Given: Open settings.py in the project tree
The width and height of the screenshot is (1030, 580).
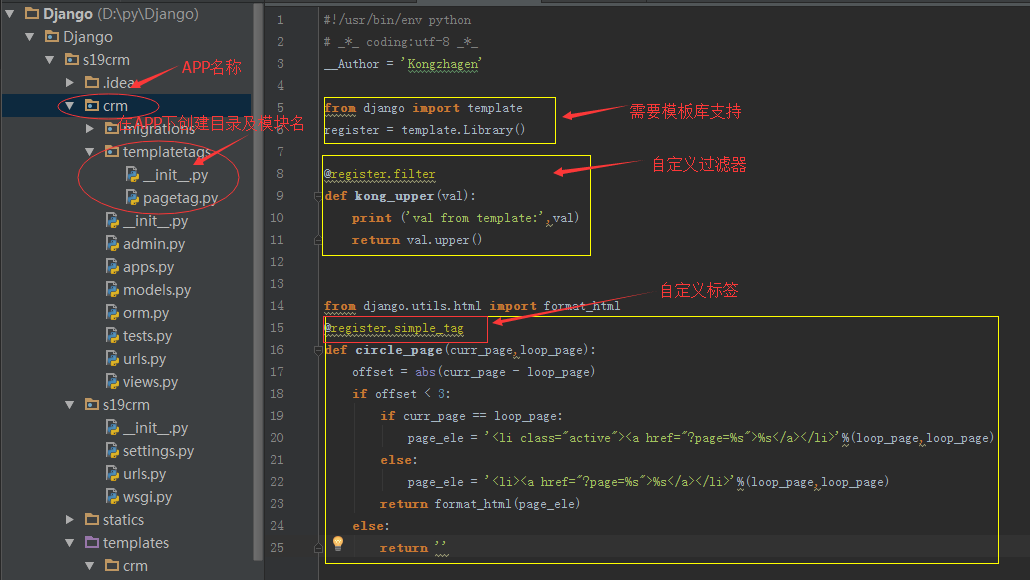Looking at the screenshot, I should click(x=158, y=451).
